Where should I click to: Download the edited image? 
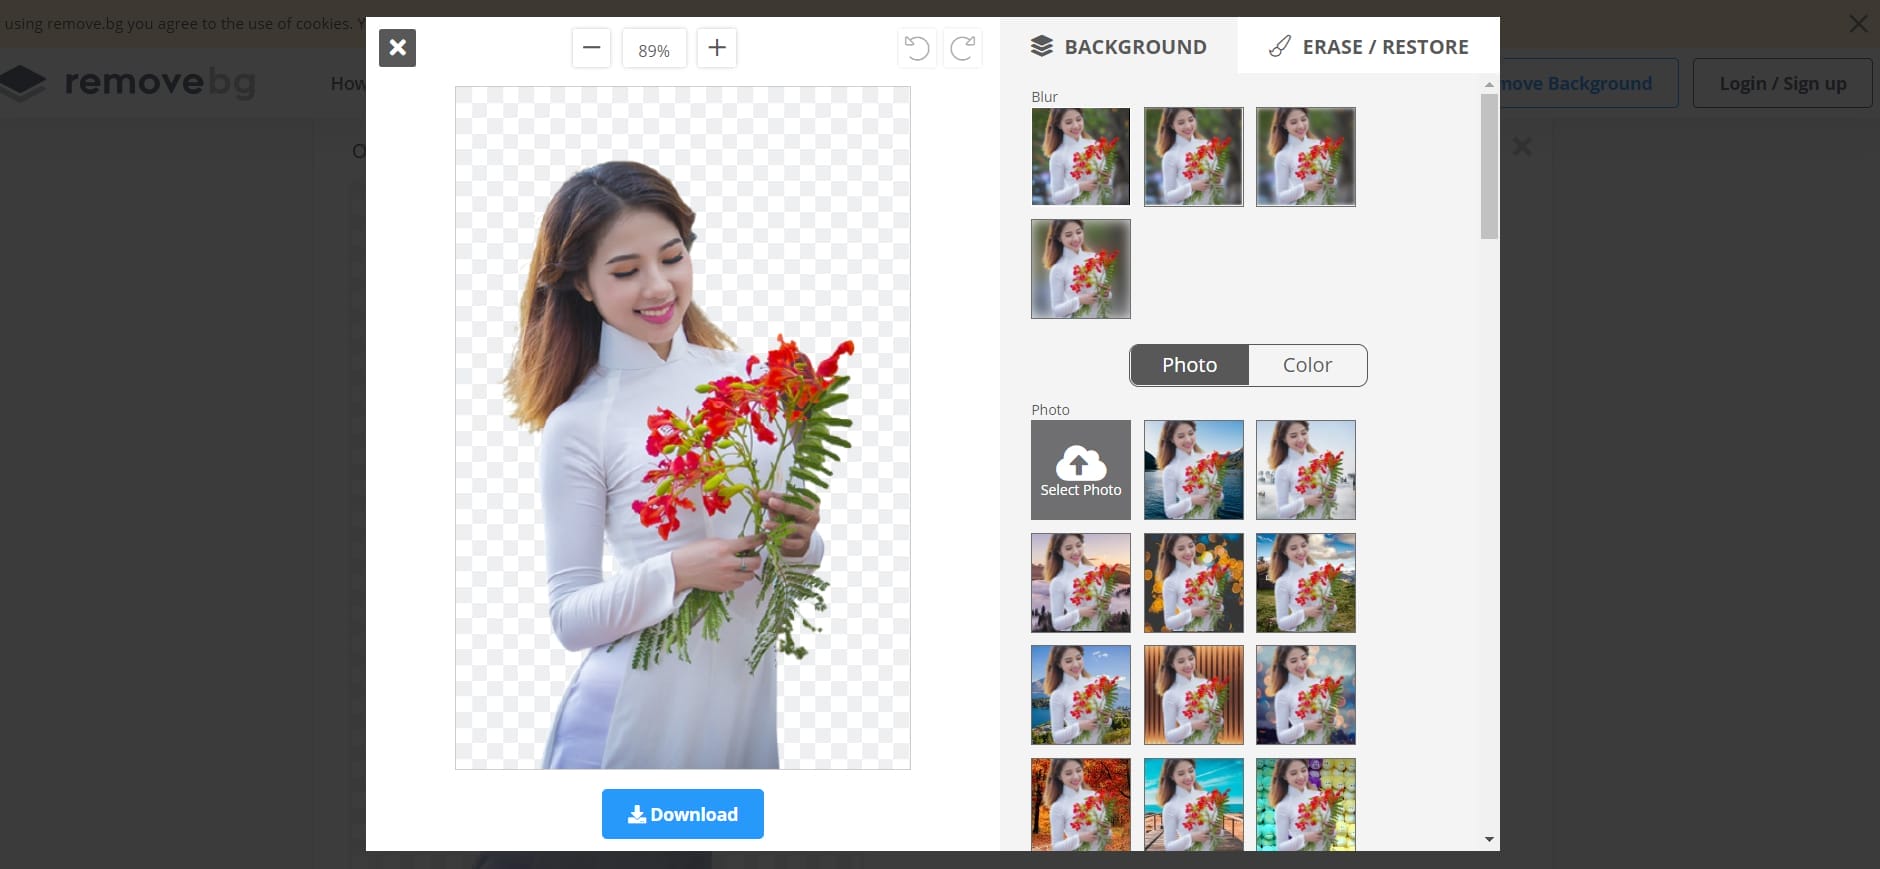point(682,814)
